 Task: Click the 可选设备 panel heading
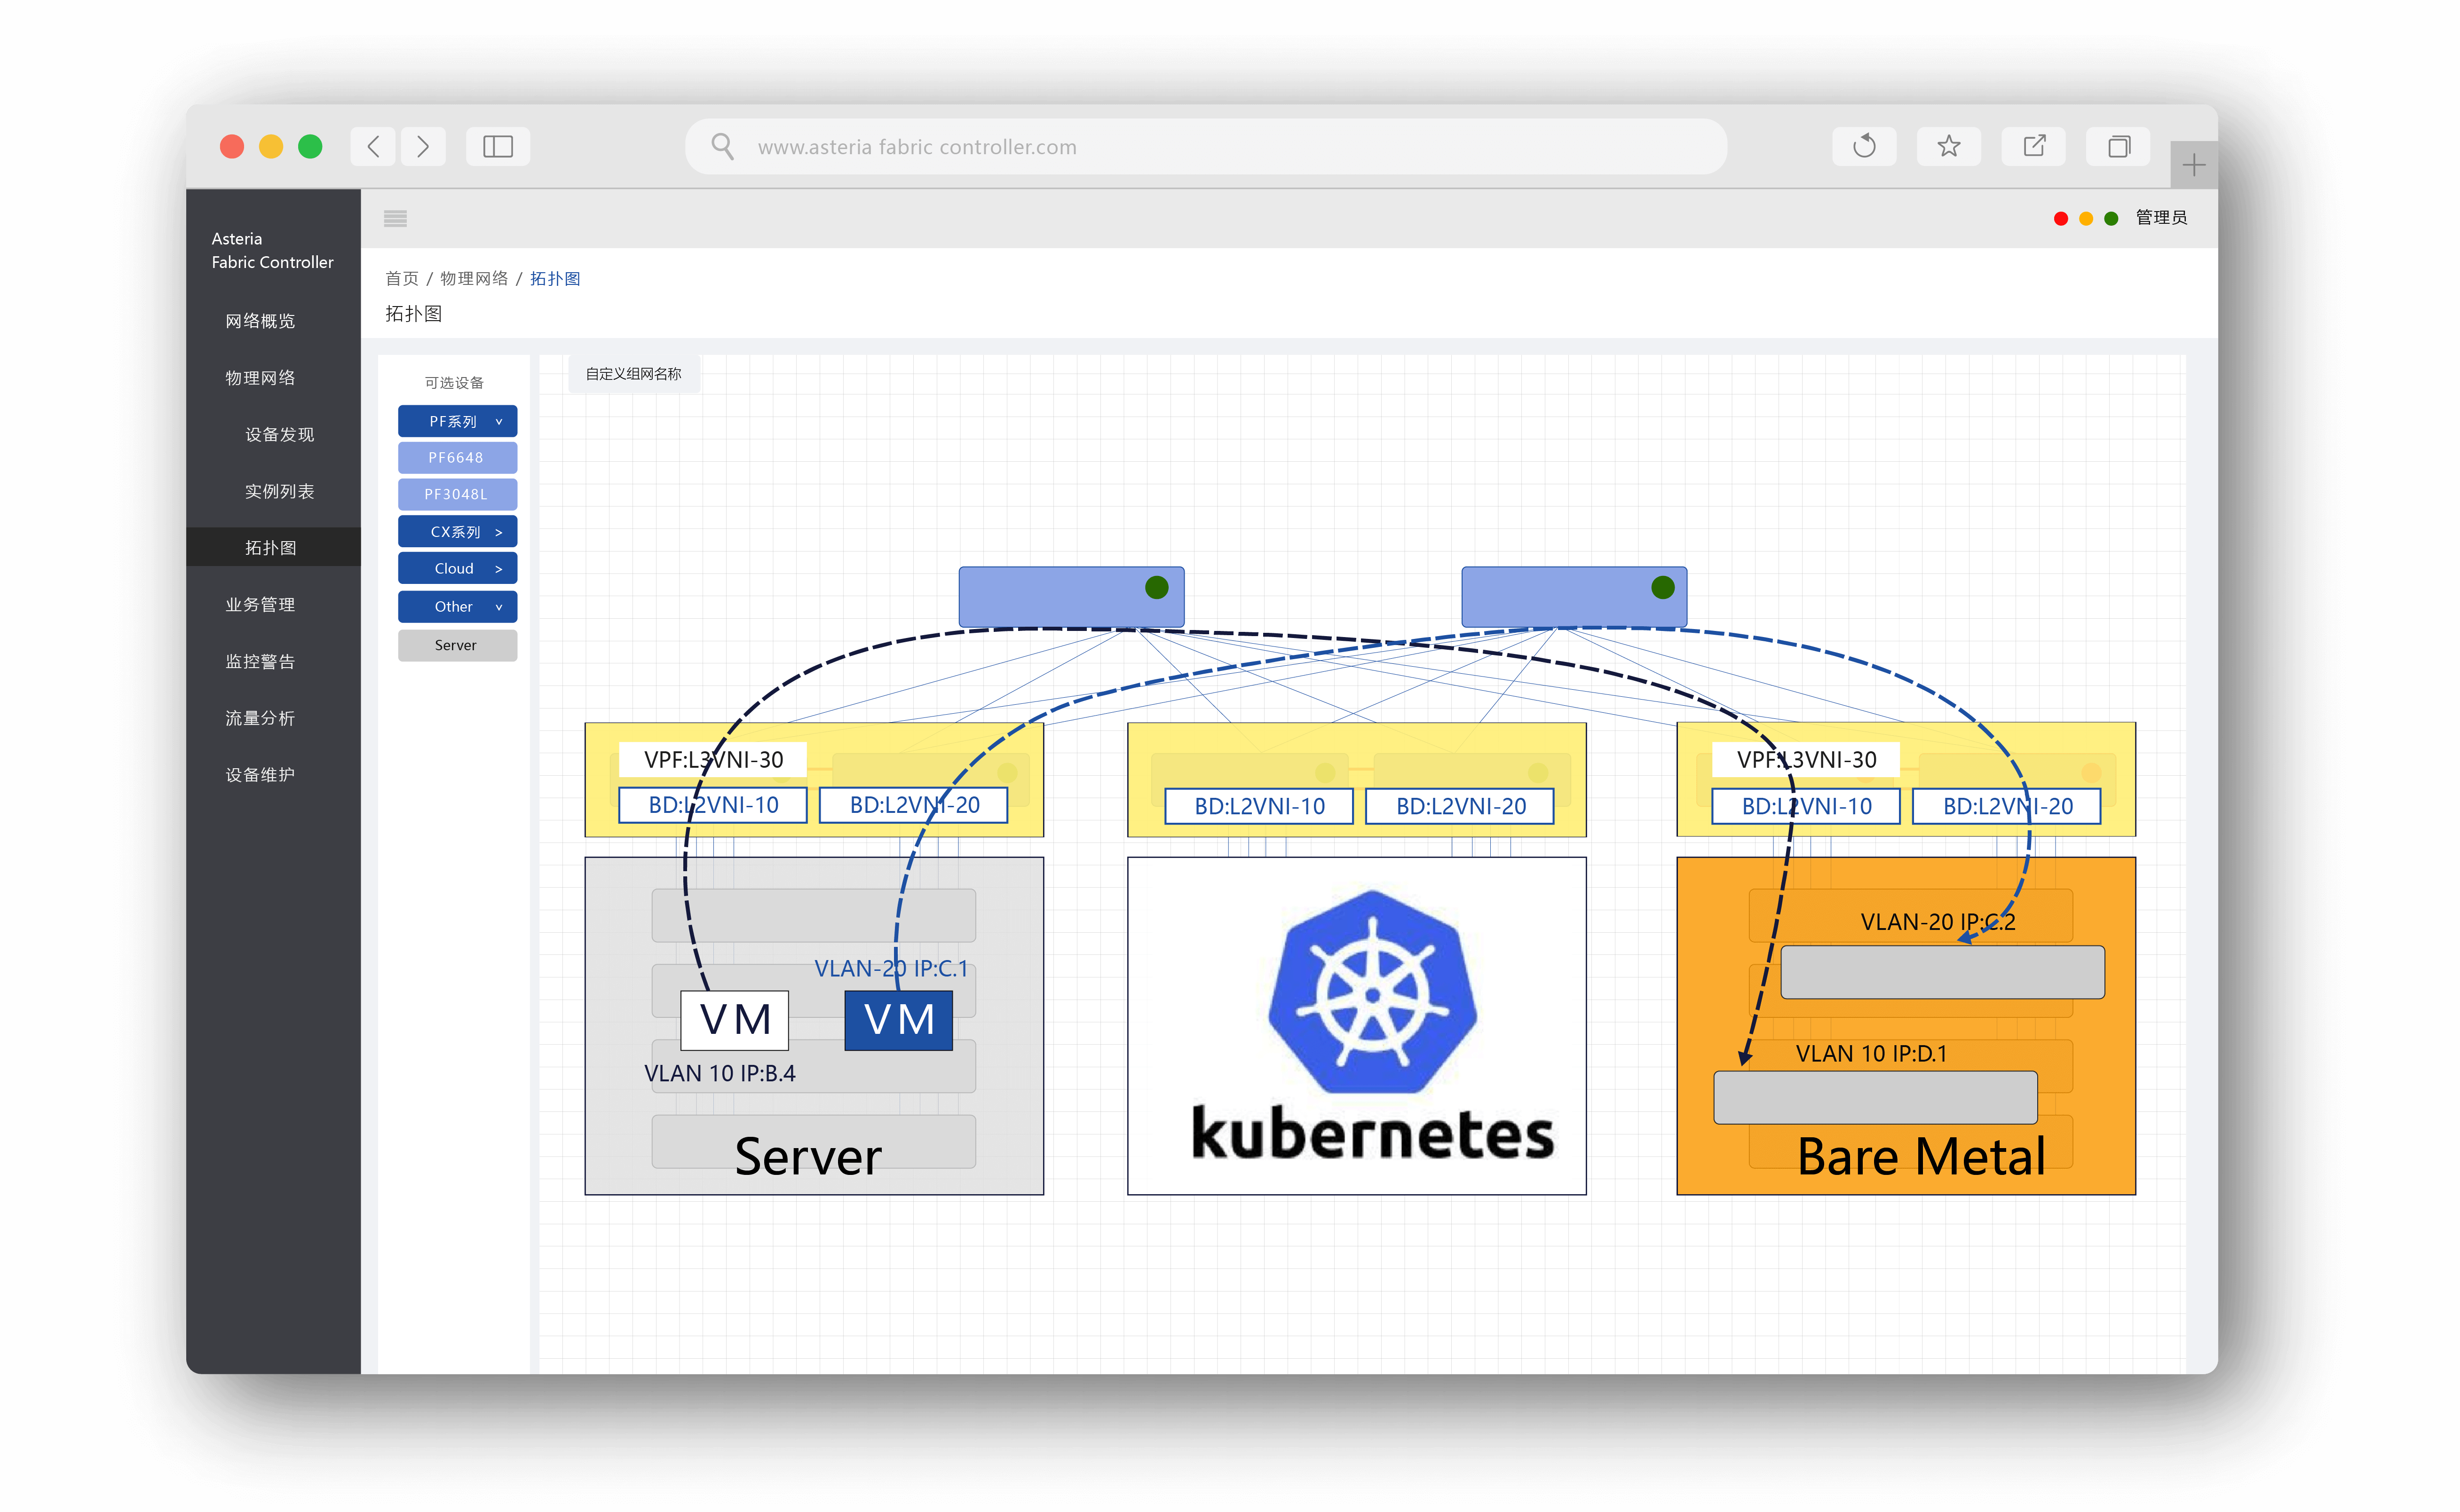[454, 382]
